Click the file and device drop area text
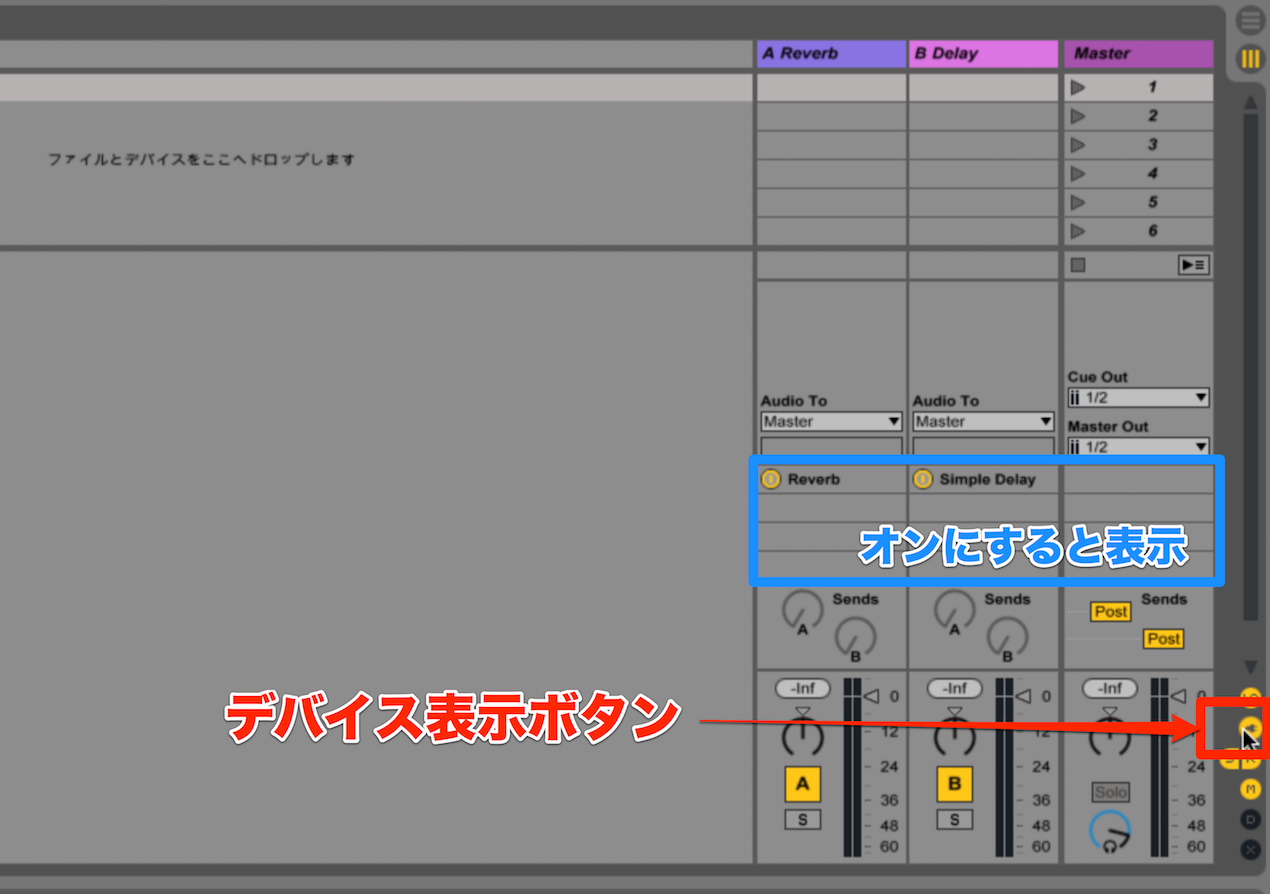This screenshot has height=894, width=1270. [x=202, y=159]
